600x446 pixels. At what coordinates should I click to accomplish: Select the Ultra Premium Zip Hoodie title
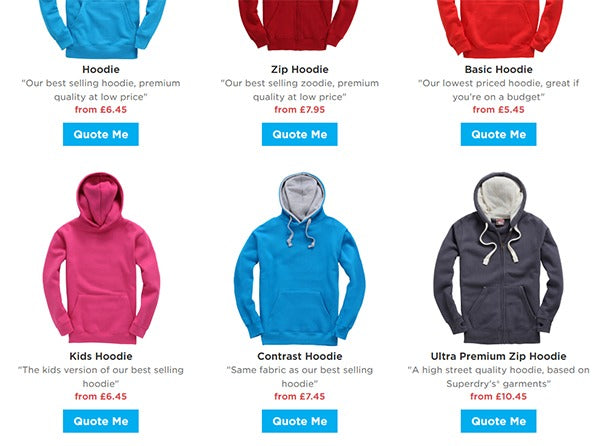499,356
